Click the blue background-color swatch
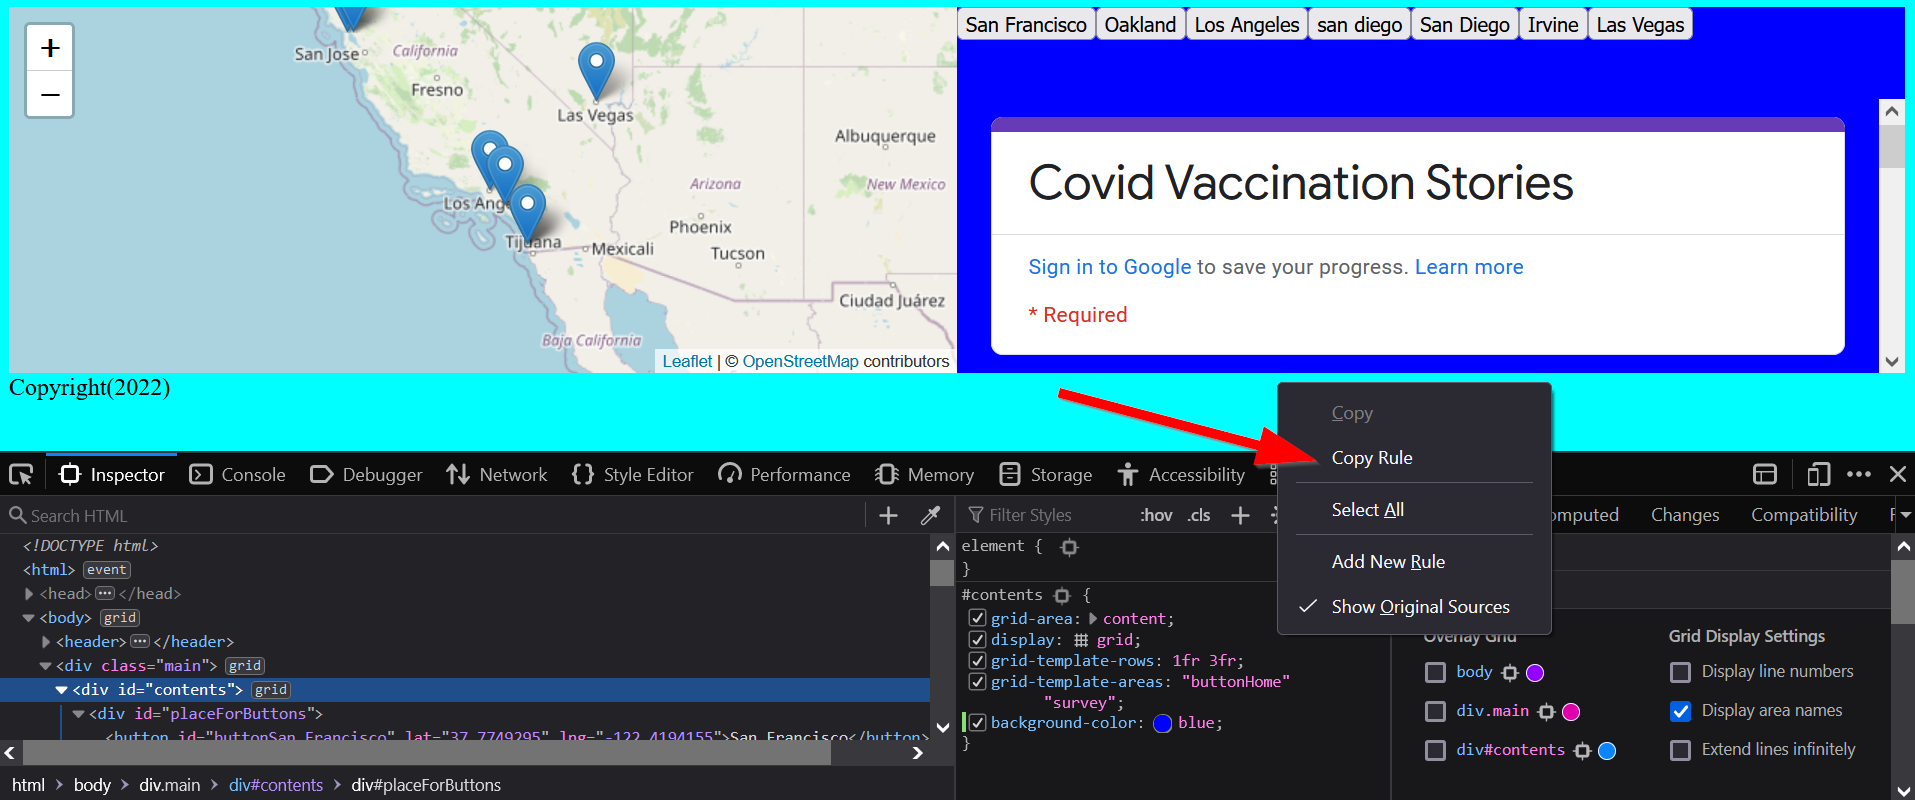 1162,723
